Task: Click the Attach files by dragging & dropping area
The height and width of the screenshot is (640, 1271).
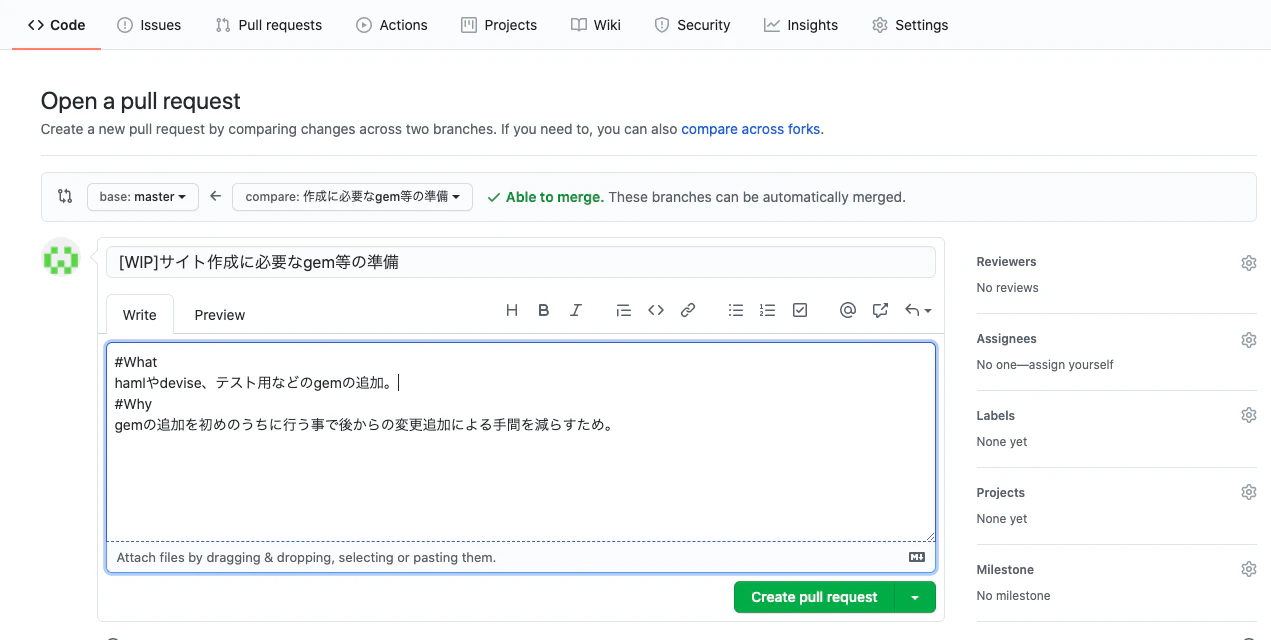Action: [x=521, y=557]
